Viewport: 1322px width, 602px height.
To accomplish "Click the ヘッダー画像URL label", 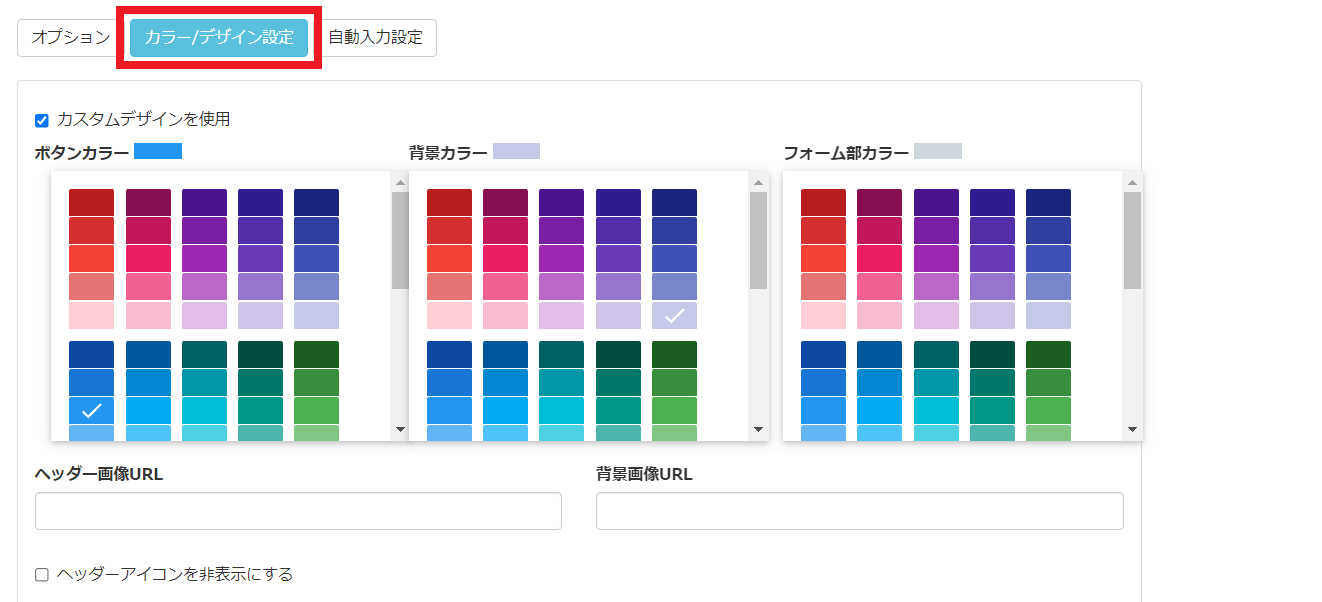I will (x=99, y=474).
